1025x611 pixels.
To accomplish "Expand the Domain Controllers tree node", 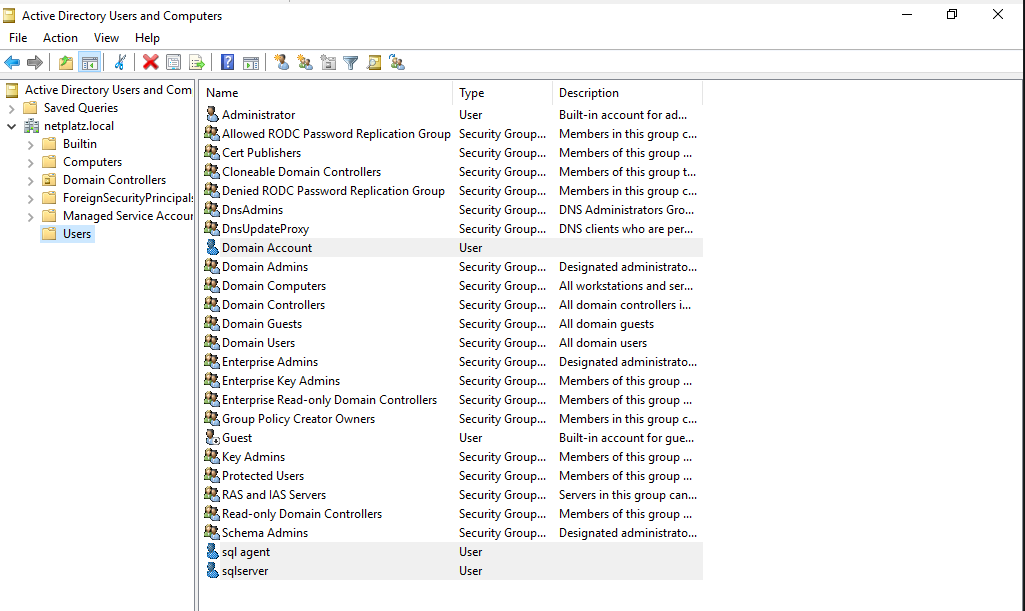I will click(30, 180).
